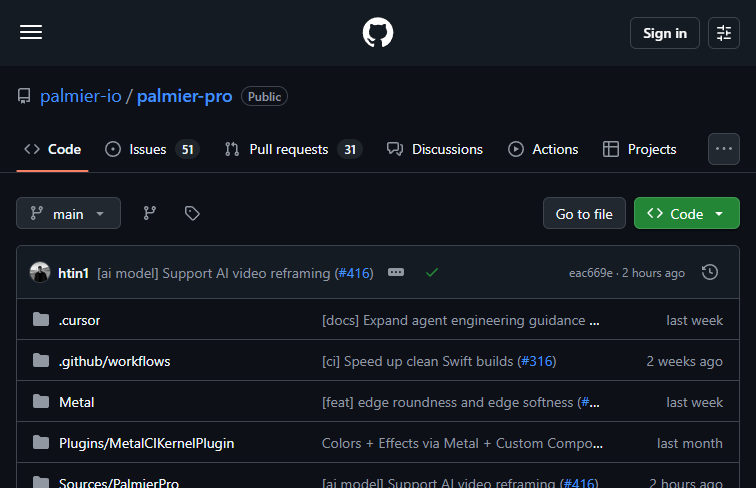This screenshot has width=756, height=488.
Task: Open pull request #316 link
Action: point(537,362)
